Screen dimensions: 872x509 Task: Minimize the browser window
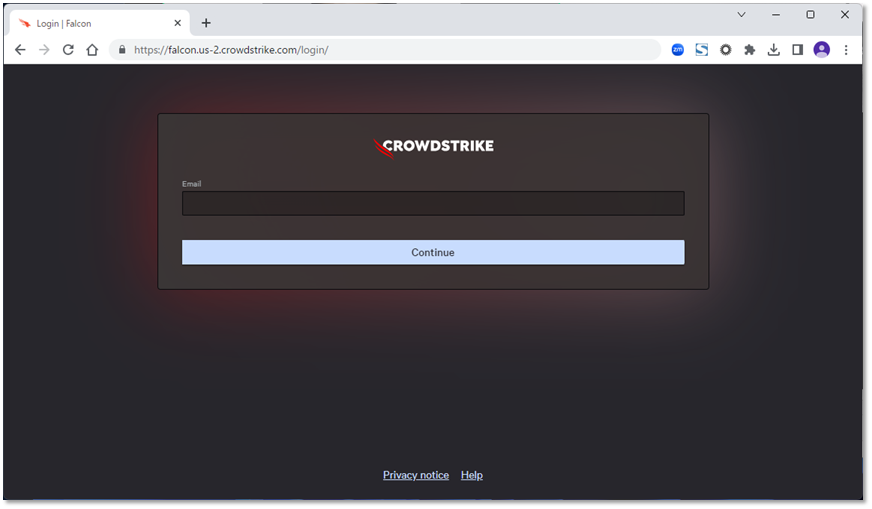(x=776, y=15)
